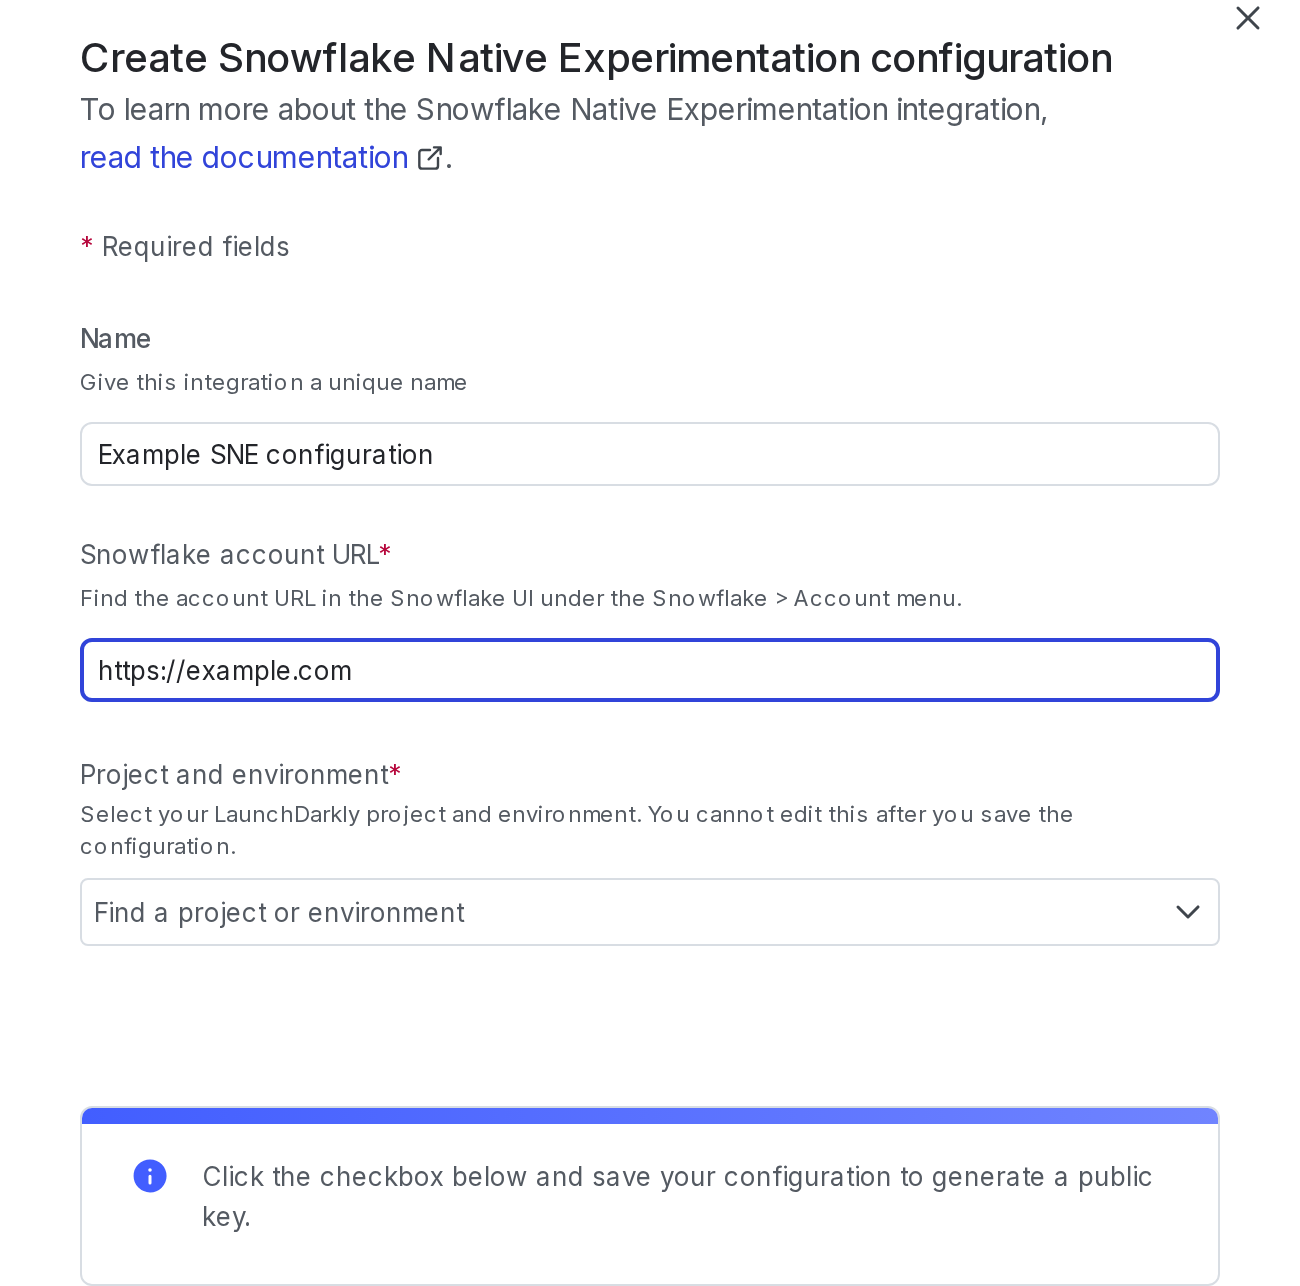Screen dimensions: 1300x1286
Task: Click the blue bar atop the notice box
Action: (649, 1112)
